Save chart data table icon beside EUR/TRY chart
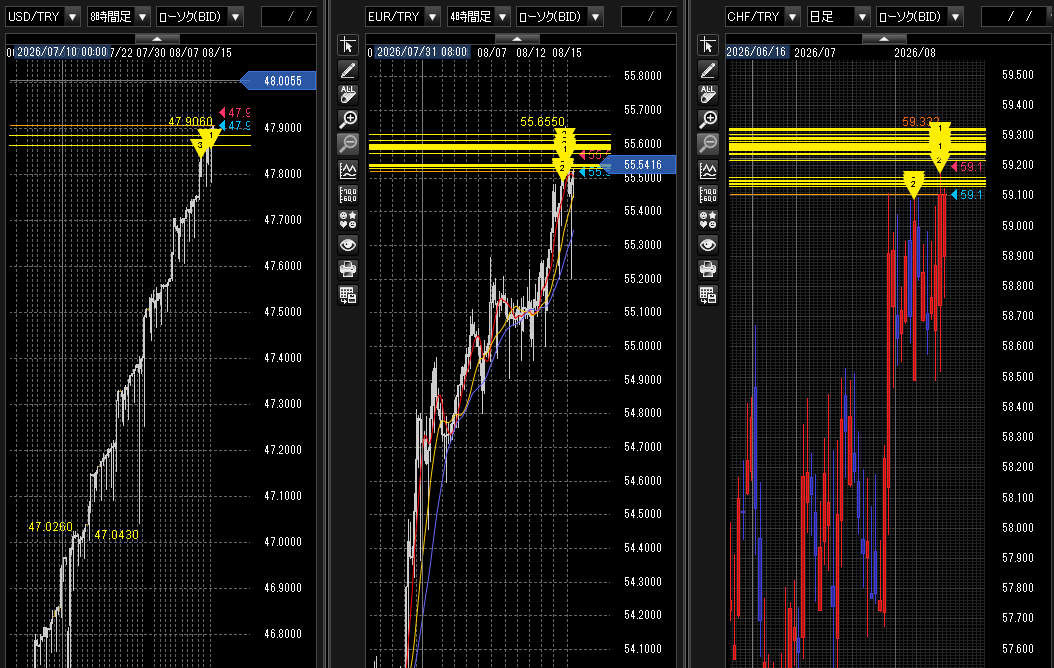The image size is (1054, 668). pyautogui.click(x=348, y=295)
